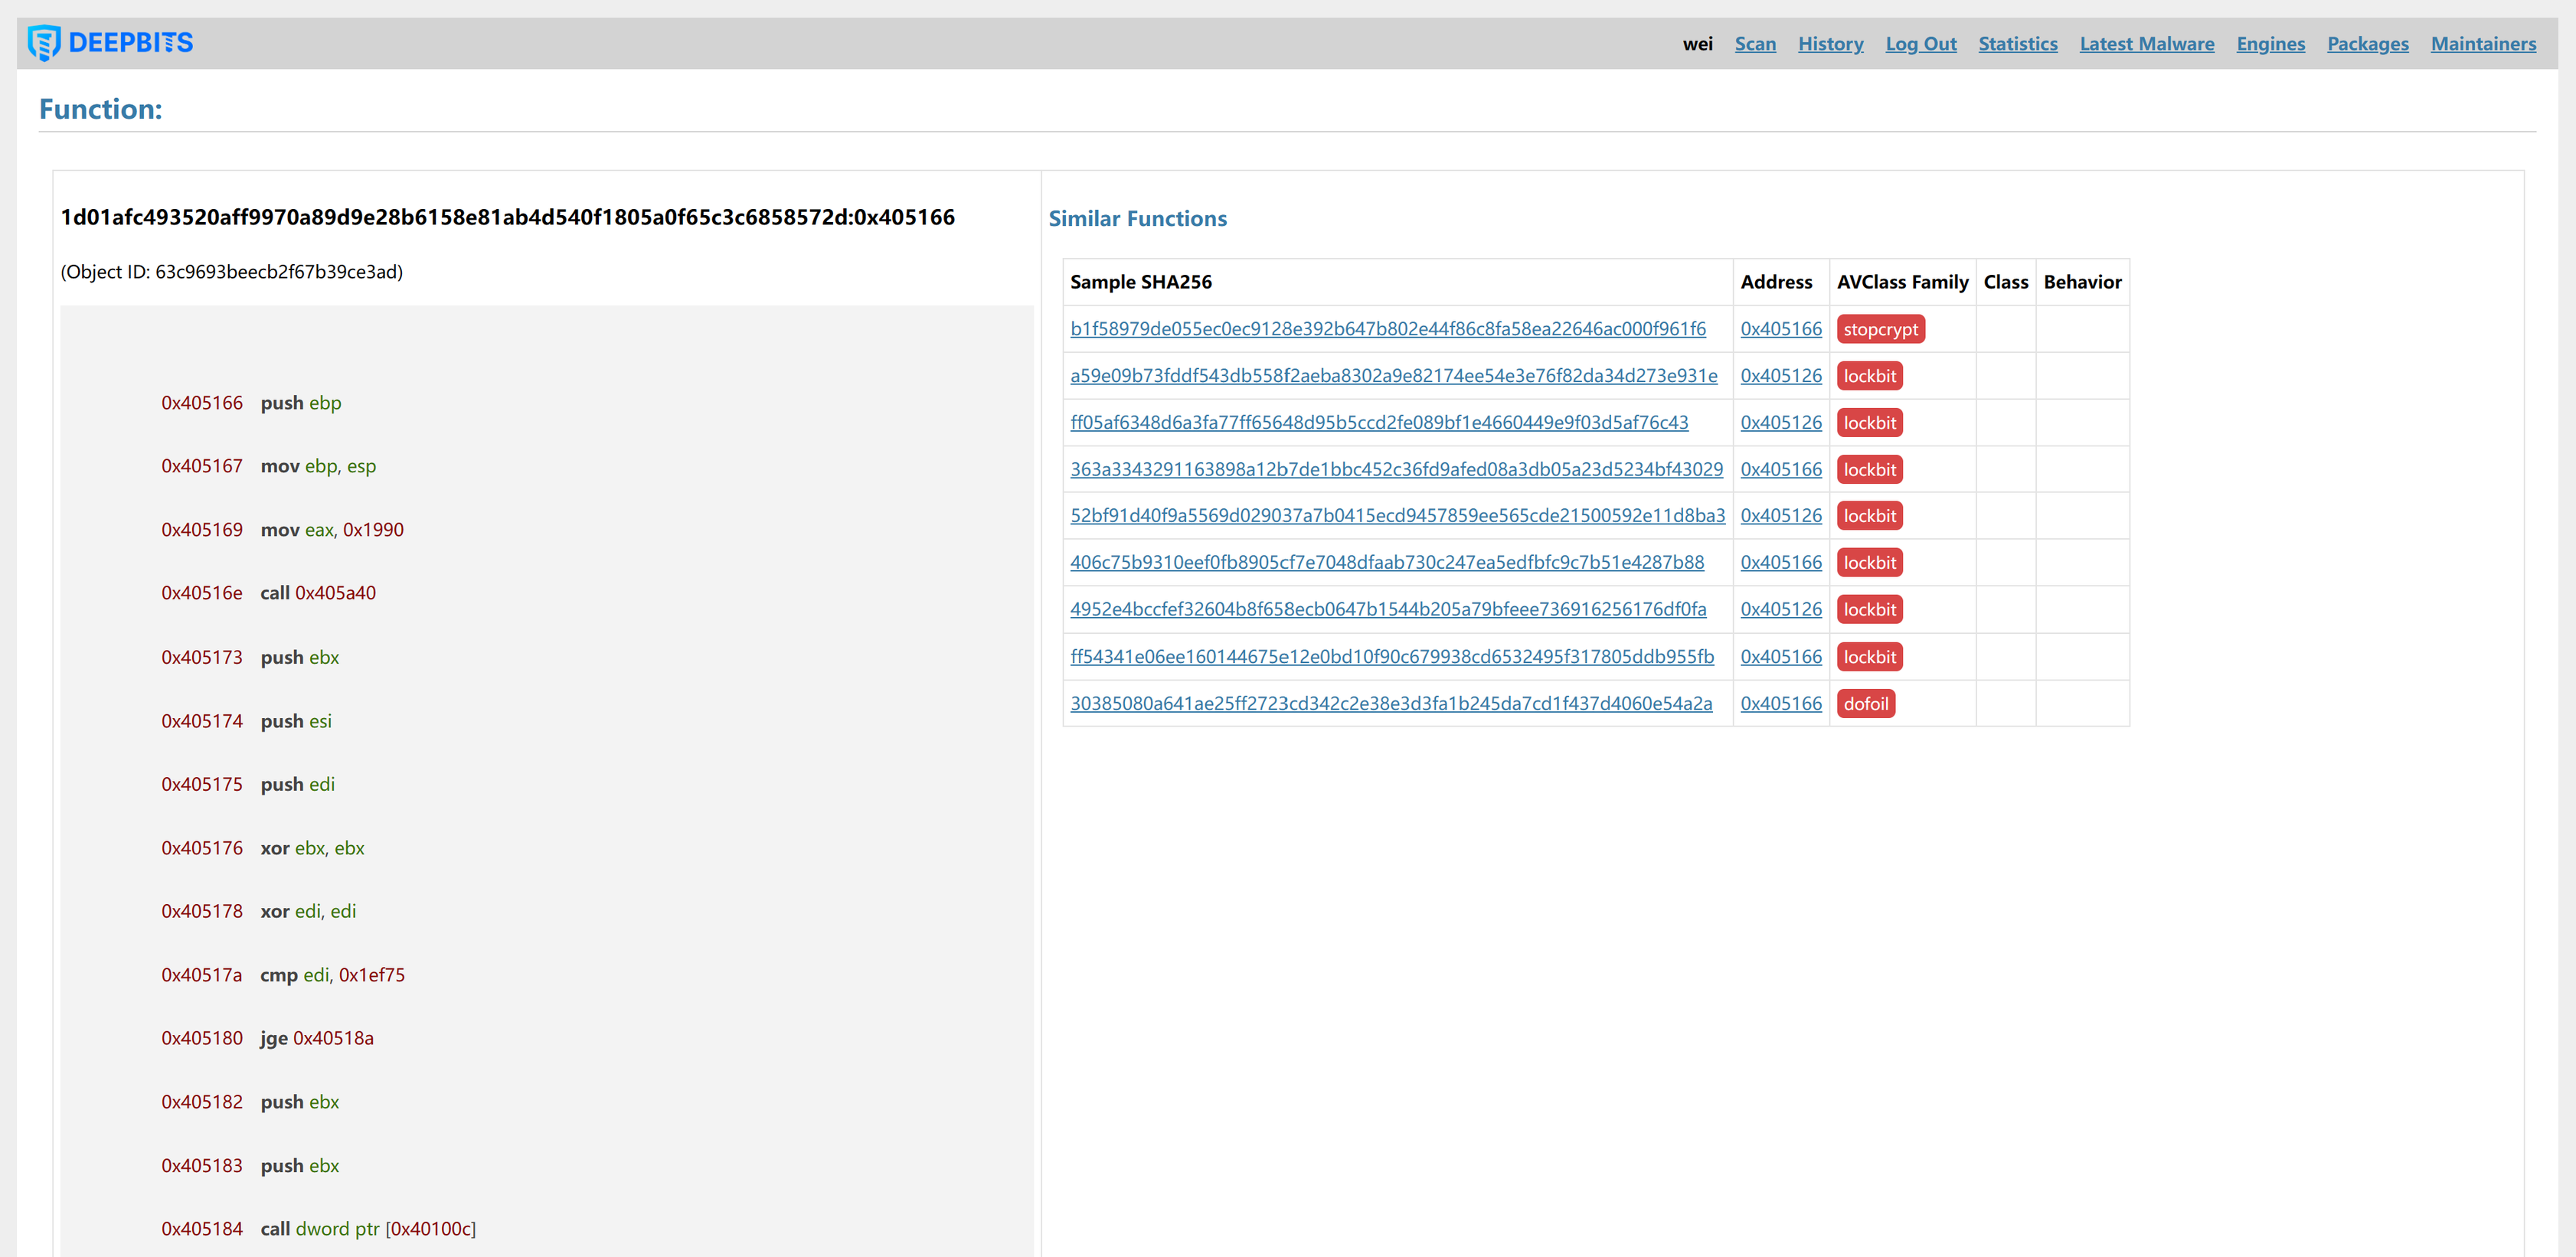Open the History page
Screen dimensions: 2576x1257
(1830, 44)
